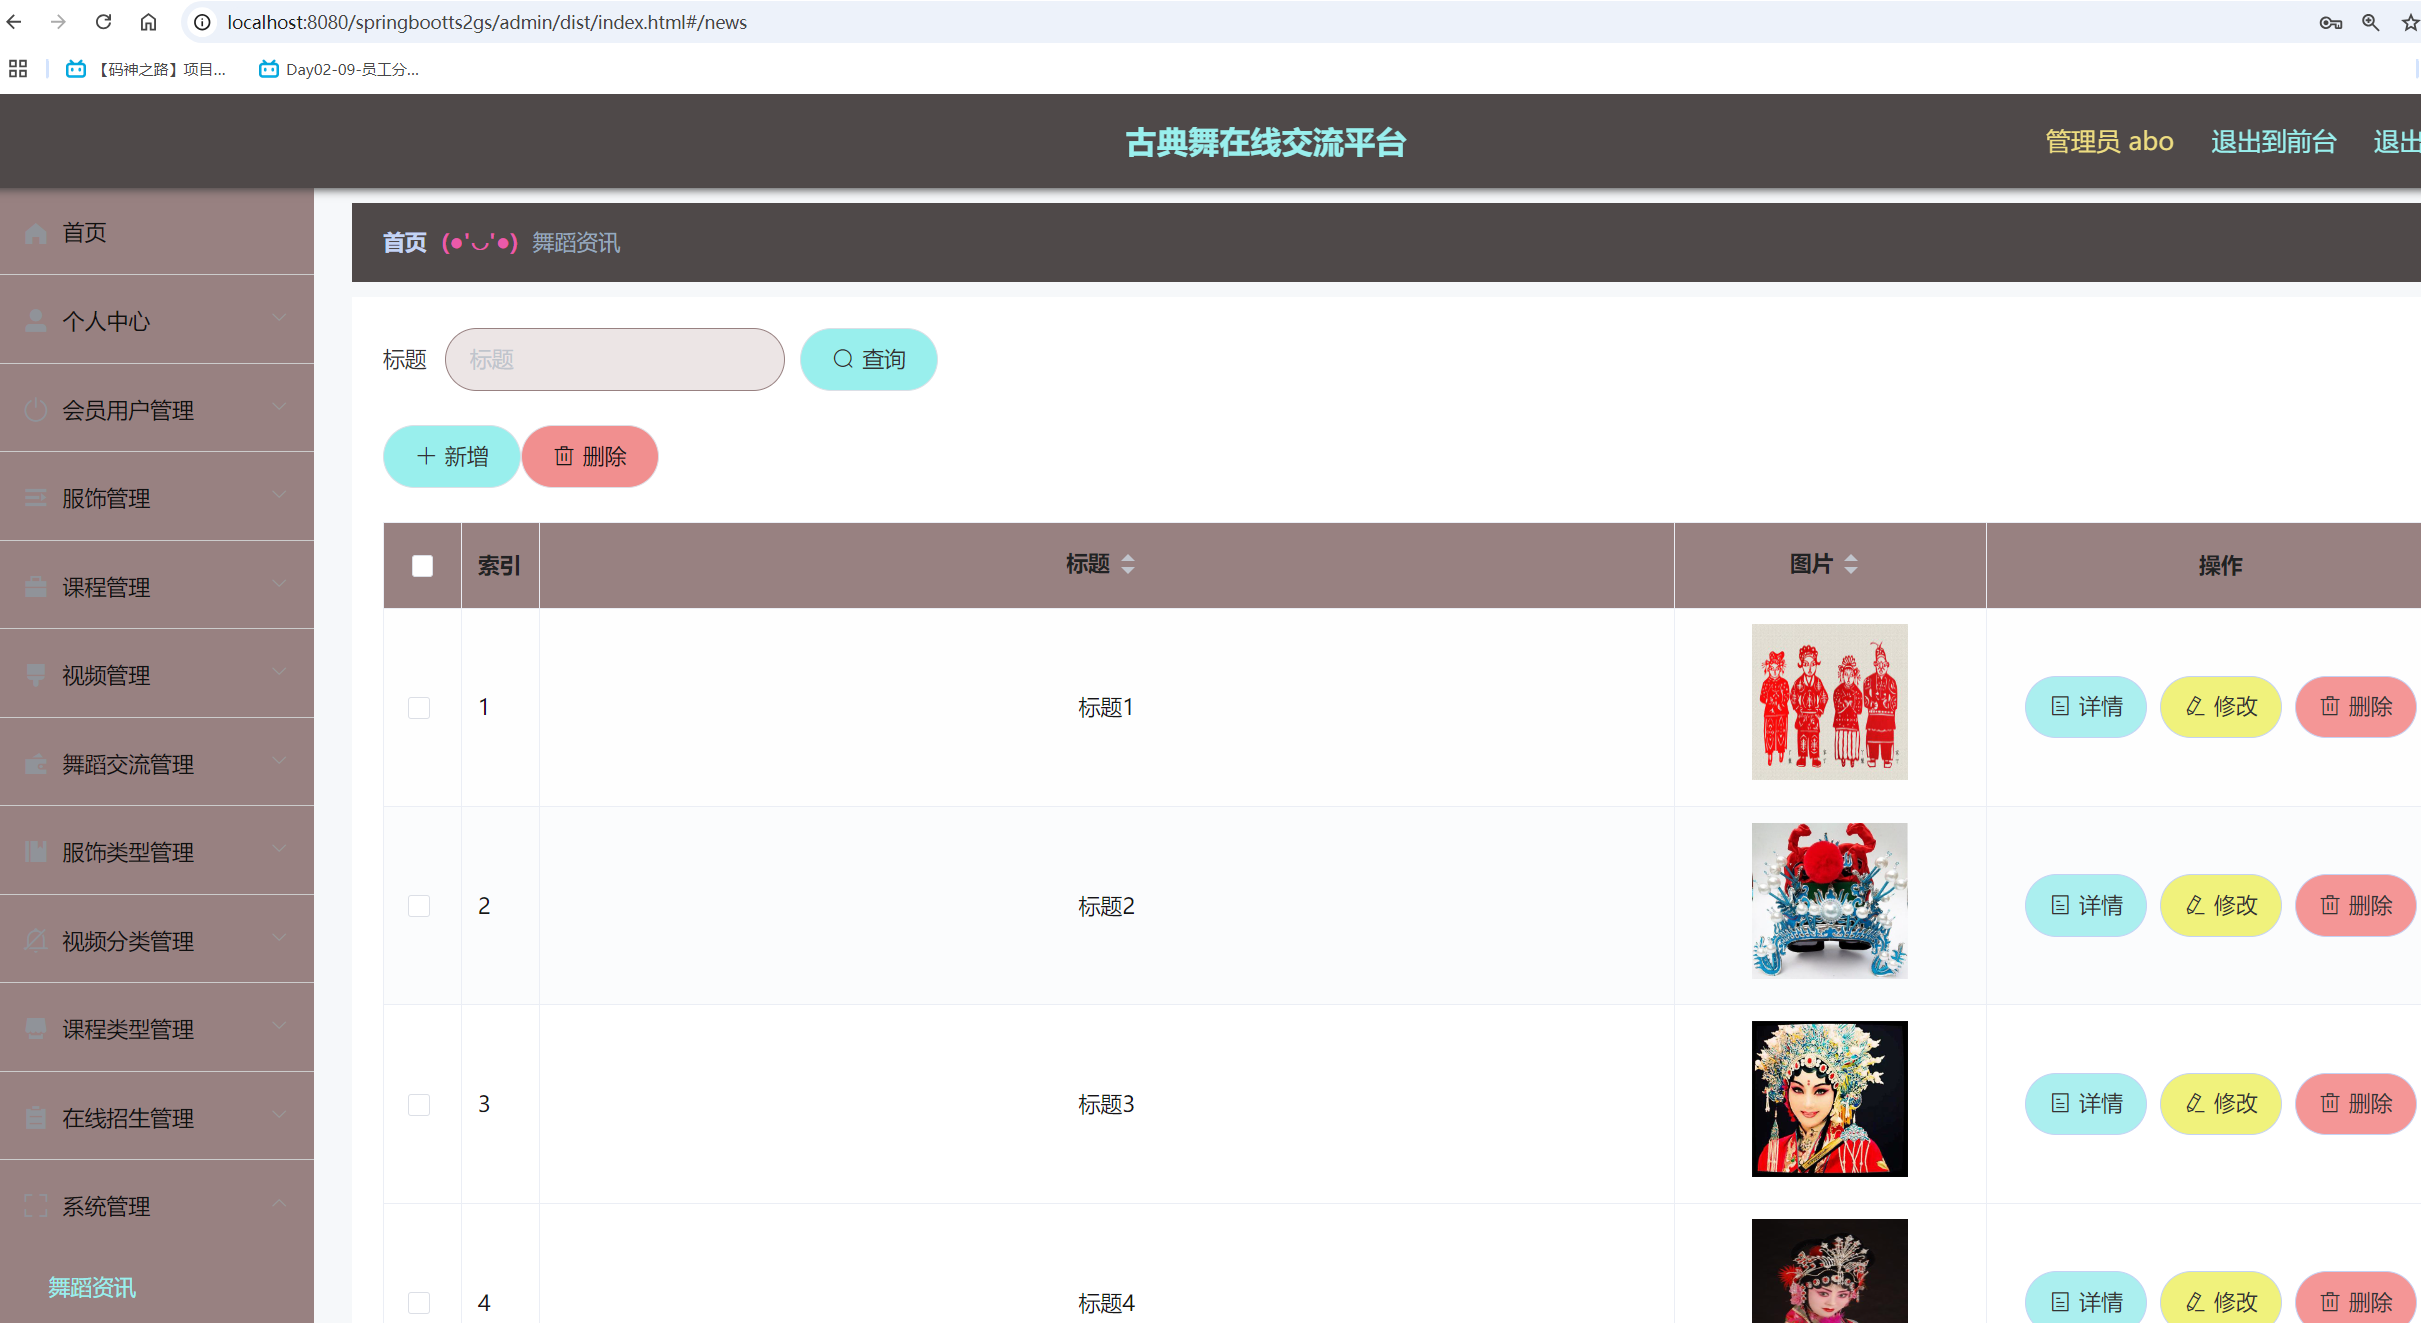
Task: Expand the 视频分类管理 submenu chevron
Action: pyautogui.click(x=279, y=938)
